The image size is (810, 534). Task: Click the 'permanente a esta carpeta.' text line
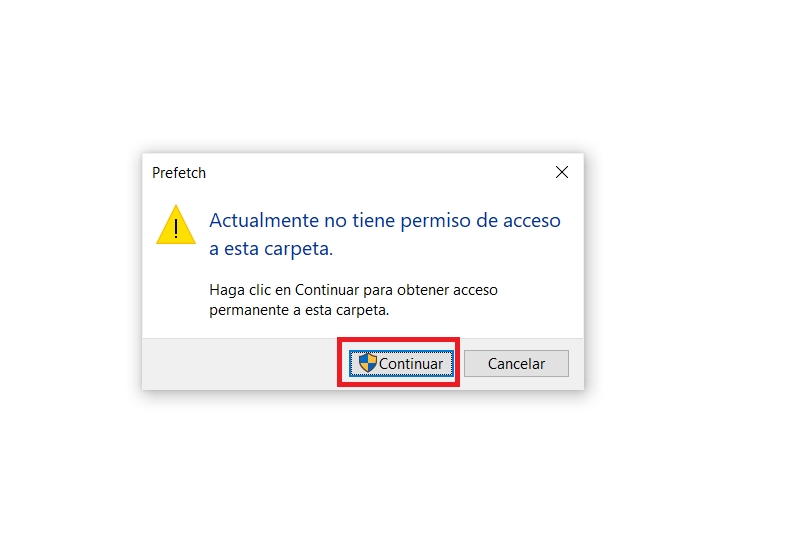click(x=299, y=310)
